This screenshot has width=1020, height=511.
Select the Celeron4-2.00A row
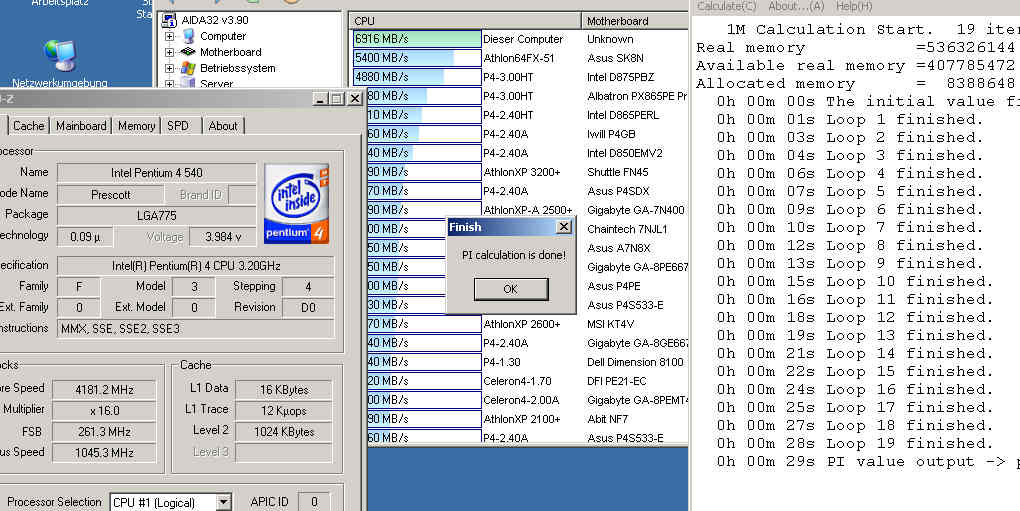click(x=521, y=400)
